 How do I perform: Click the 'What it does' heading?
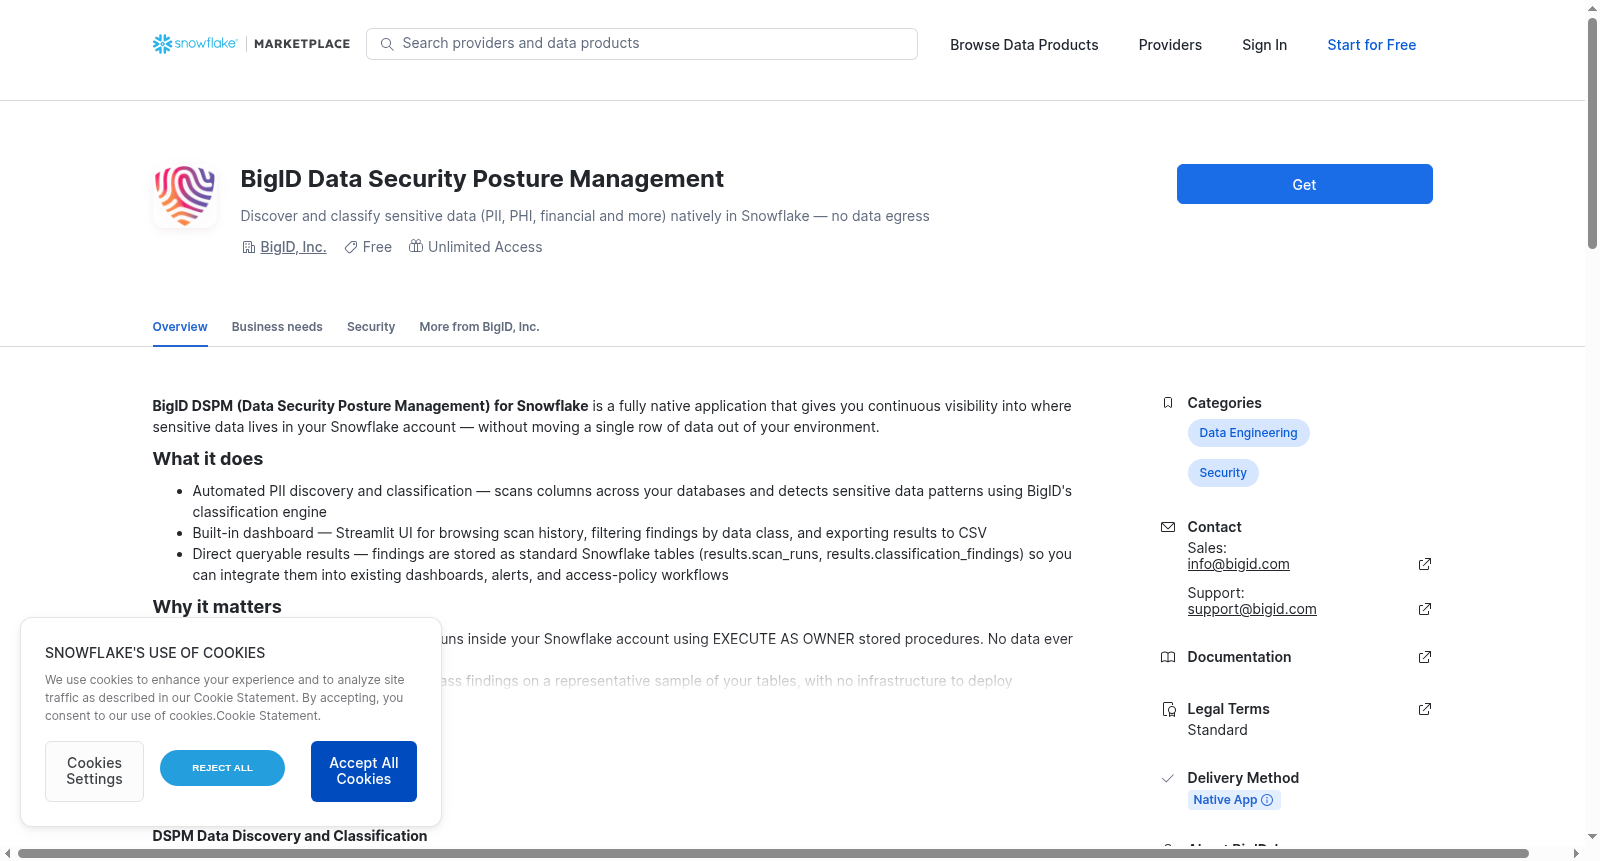click(x=208, y=459)
